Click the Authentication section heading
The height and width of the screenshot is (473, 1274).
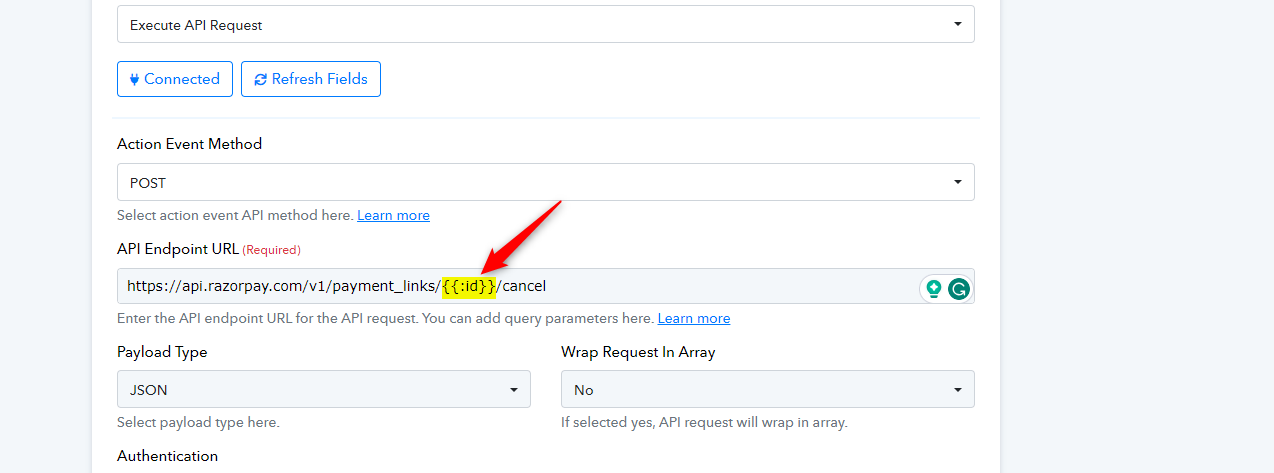pyautogui.click(x=167, y=456)
